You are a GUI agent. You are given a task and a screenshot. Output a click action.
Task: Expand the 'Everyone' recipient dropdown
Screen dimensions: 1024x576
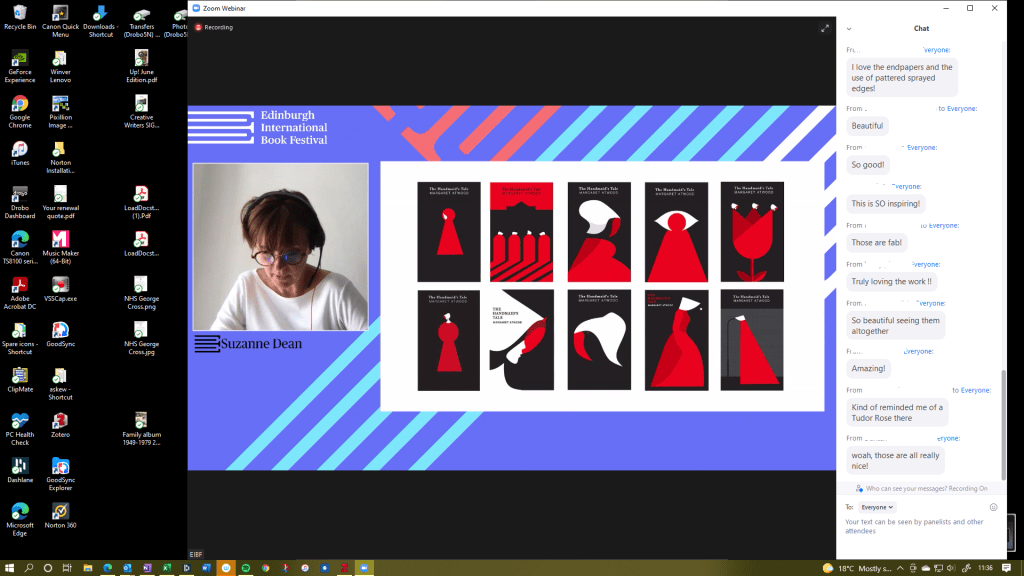[x=878, y=507]
